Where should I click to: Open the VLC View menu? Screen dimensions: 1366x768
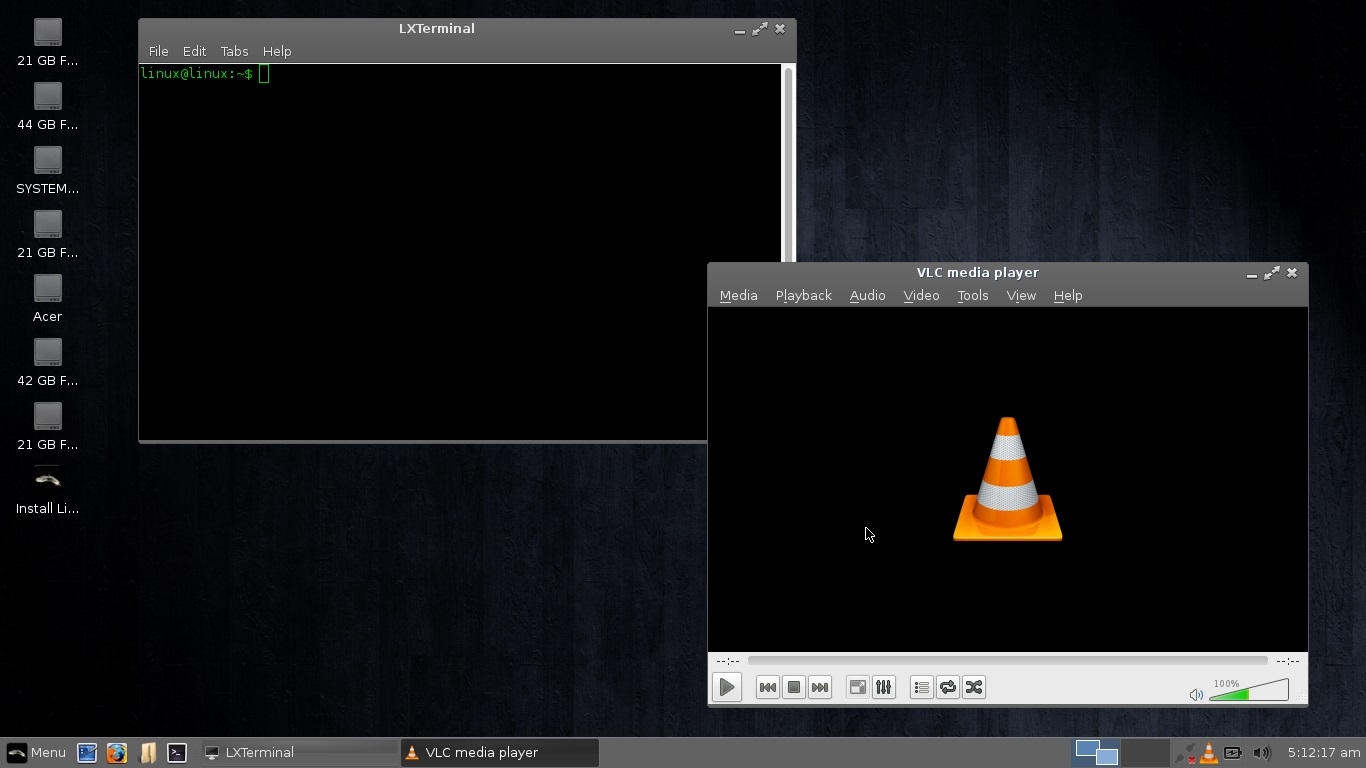click(x=1021, y=295)
